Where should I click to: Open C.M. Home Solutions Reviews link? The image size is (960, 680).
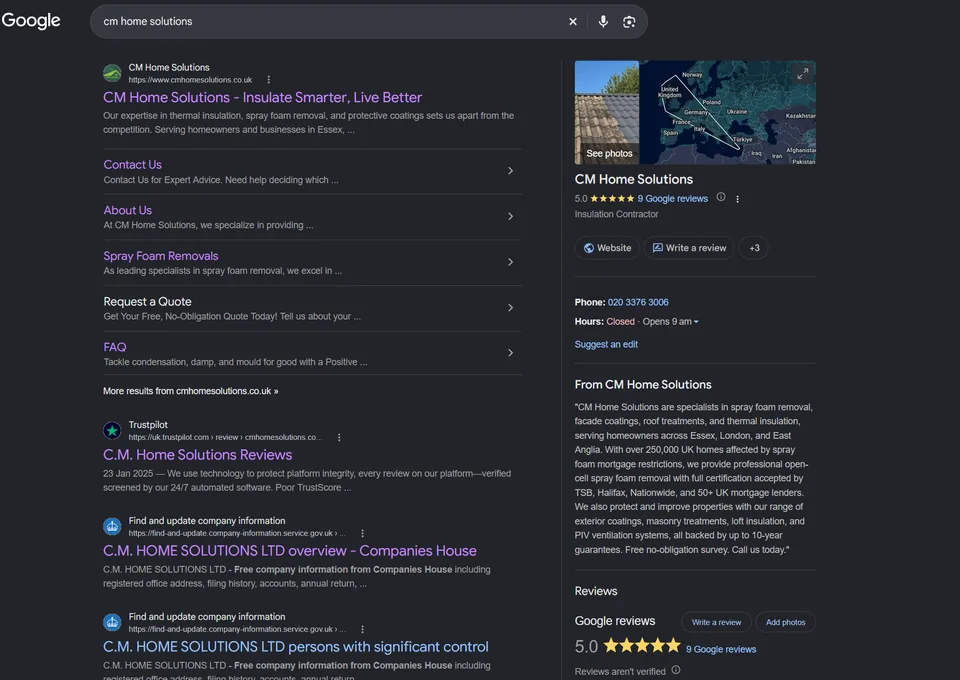coord(197,455)
